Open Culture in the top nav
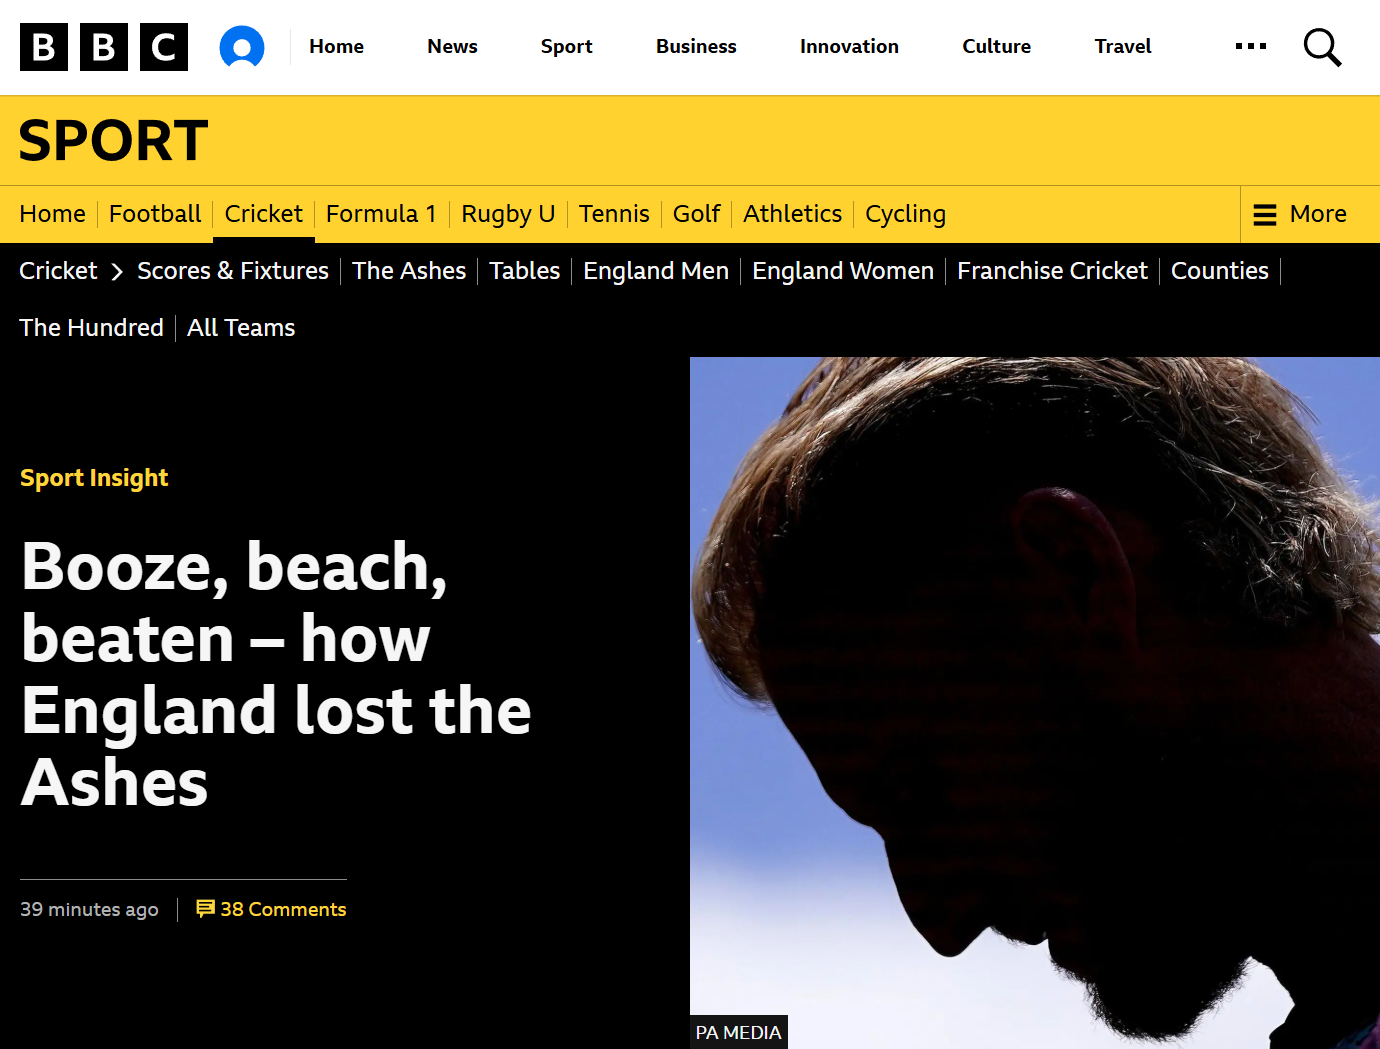This screenshot has height=1049, width=1380. coord(997,46)
